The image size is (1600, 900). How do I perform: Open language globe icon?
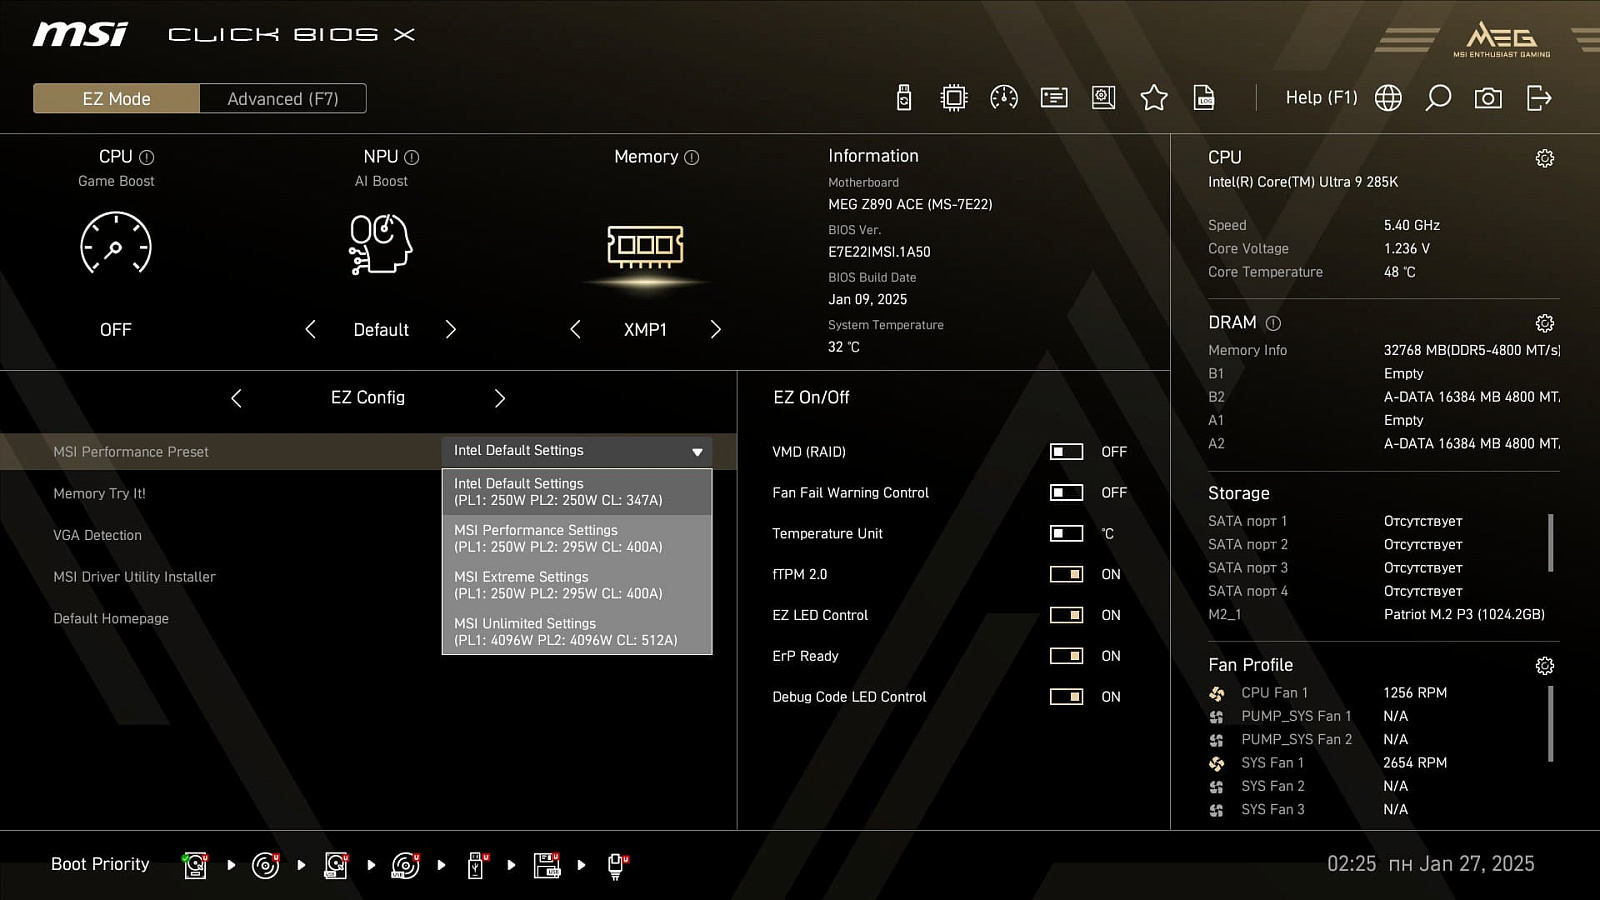(1388, 98)
